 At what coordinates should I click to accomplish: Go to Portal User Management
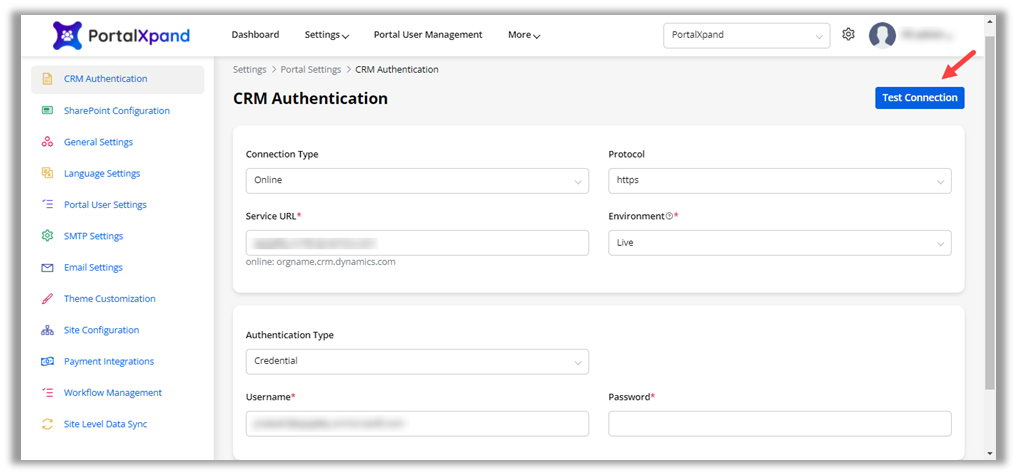click(428, 35)
